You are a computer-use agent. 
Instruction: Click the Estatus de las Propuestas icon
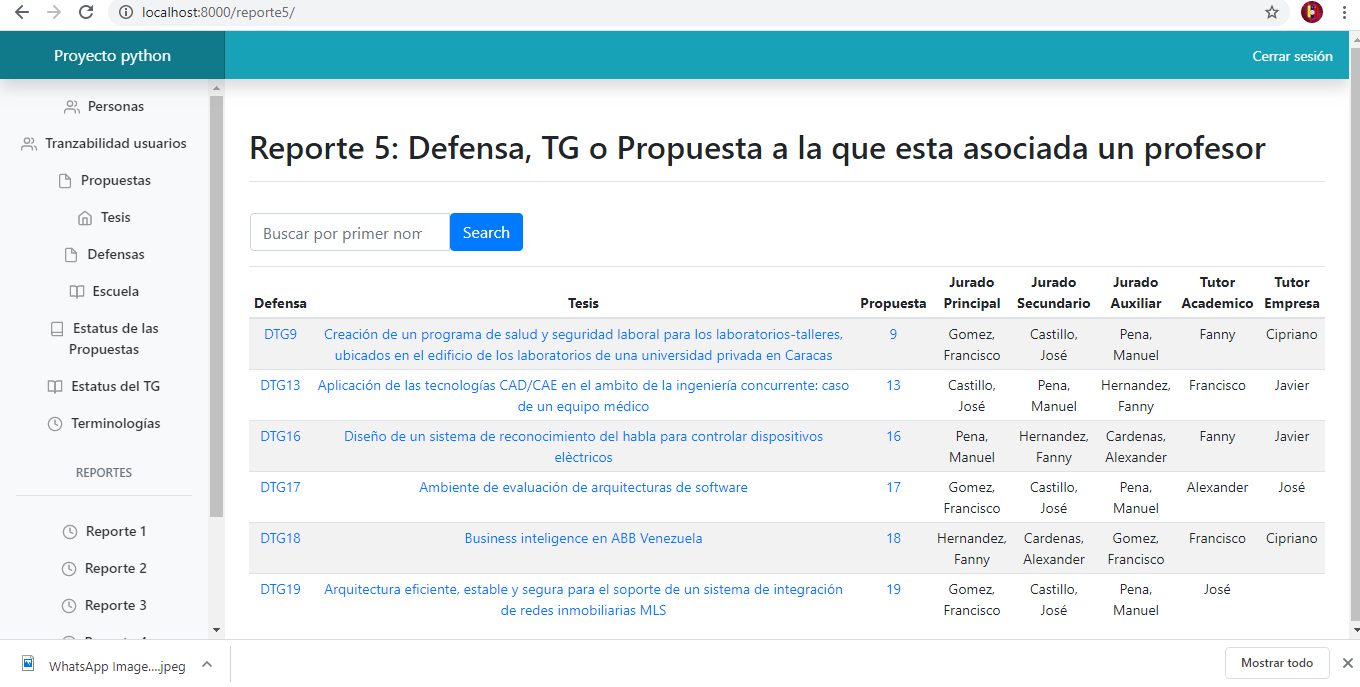pos(57,329)
